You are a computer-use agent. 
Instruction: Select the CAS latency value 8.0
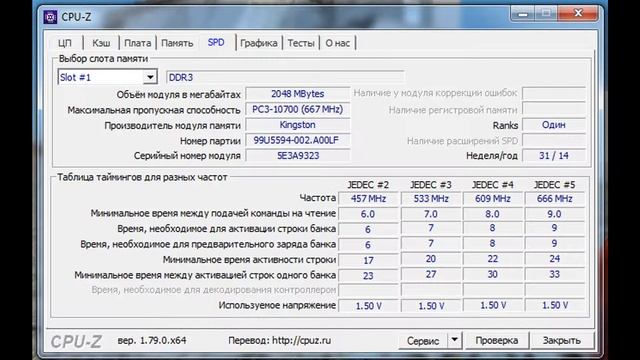coord(493,214)
